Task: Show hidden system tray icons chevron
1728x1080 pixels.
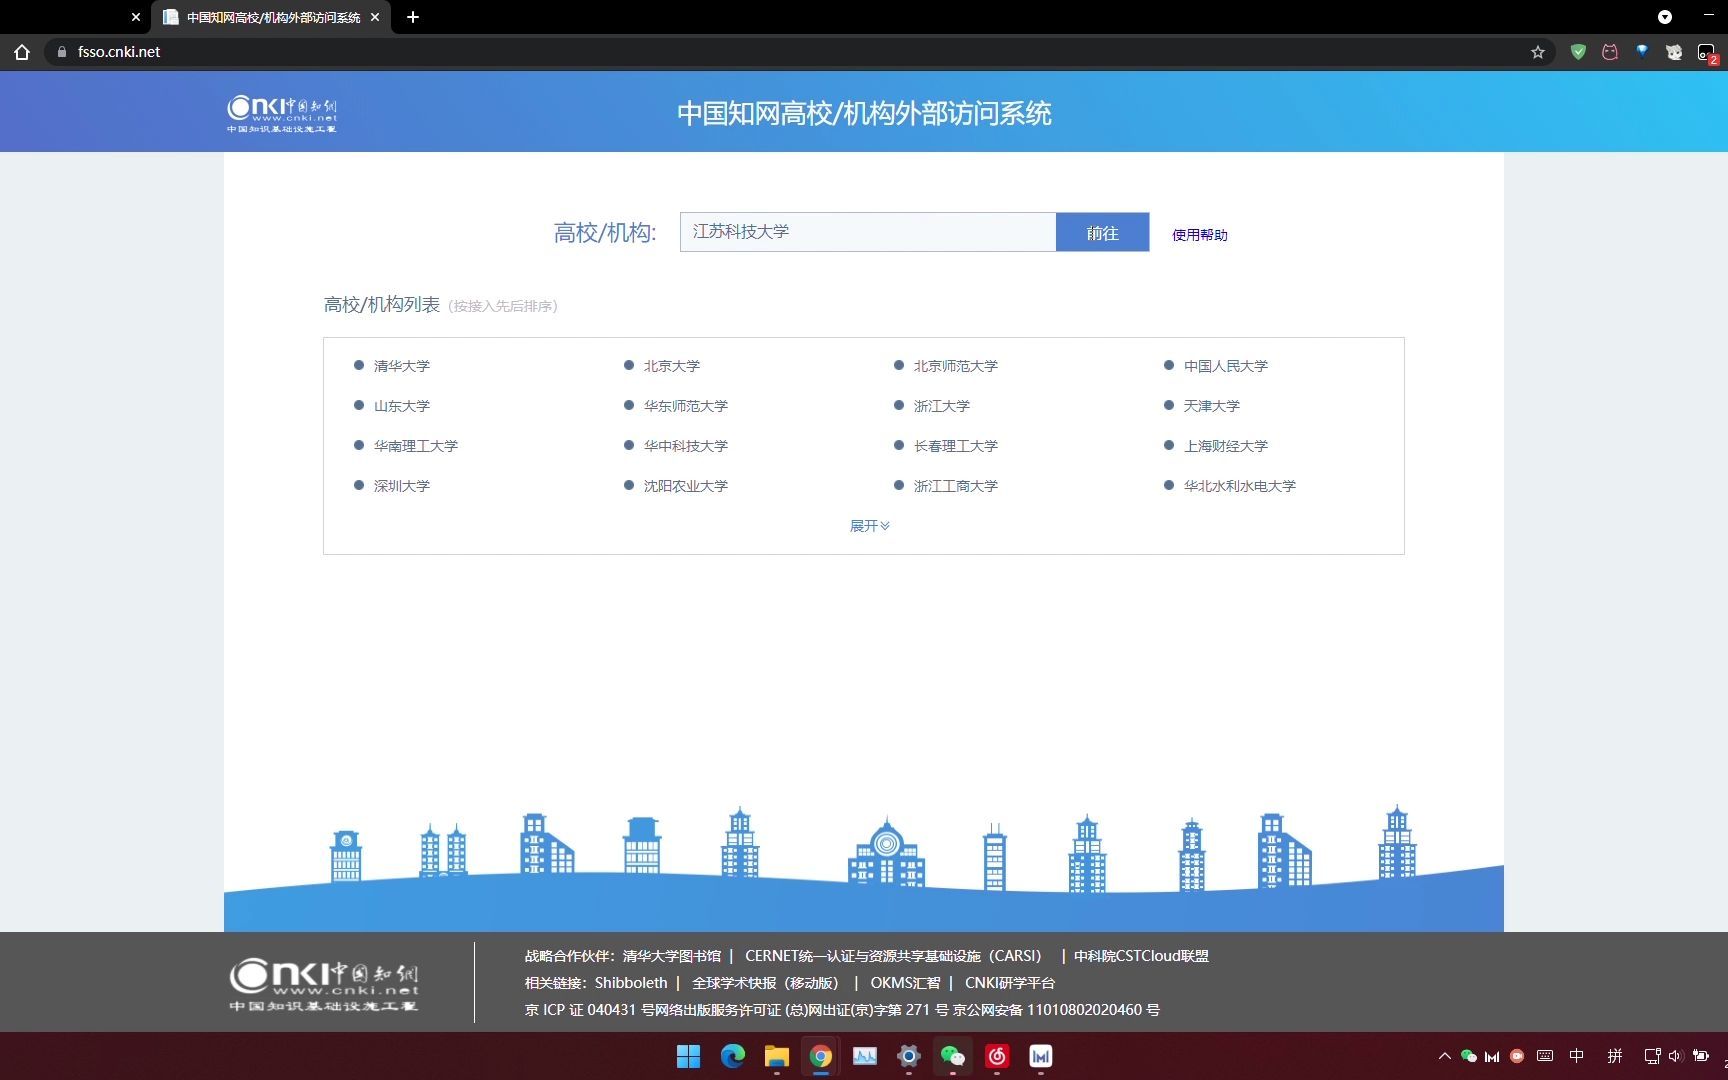Action: click(x=1444, y=1056)
